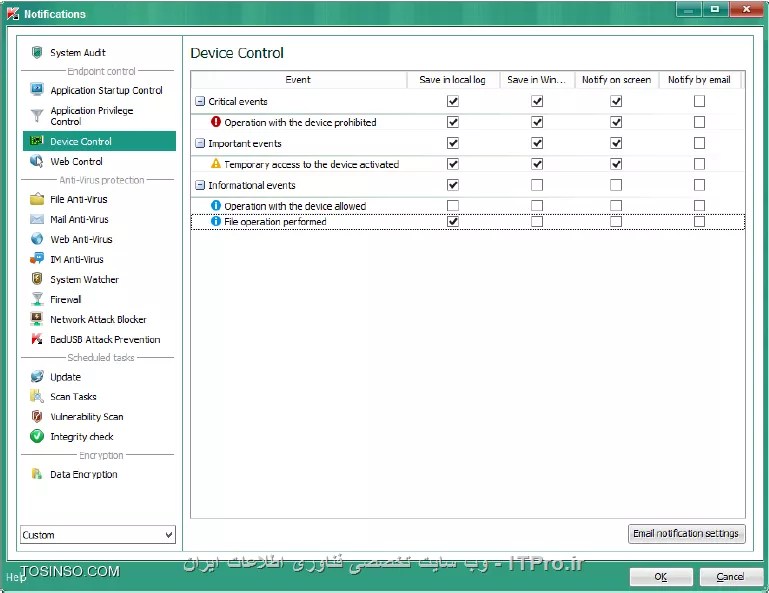Click the Email notification settings button

tap(686, 533)
